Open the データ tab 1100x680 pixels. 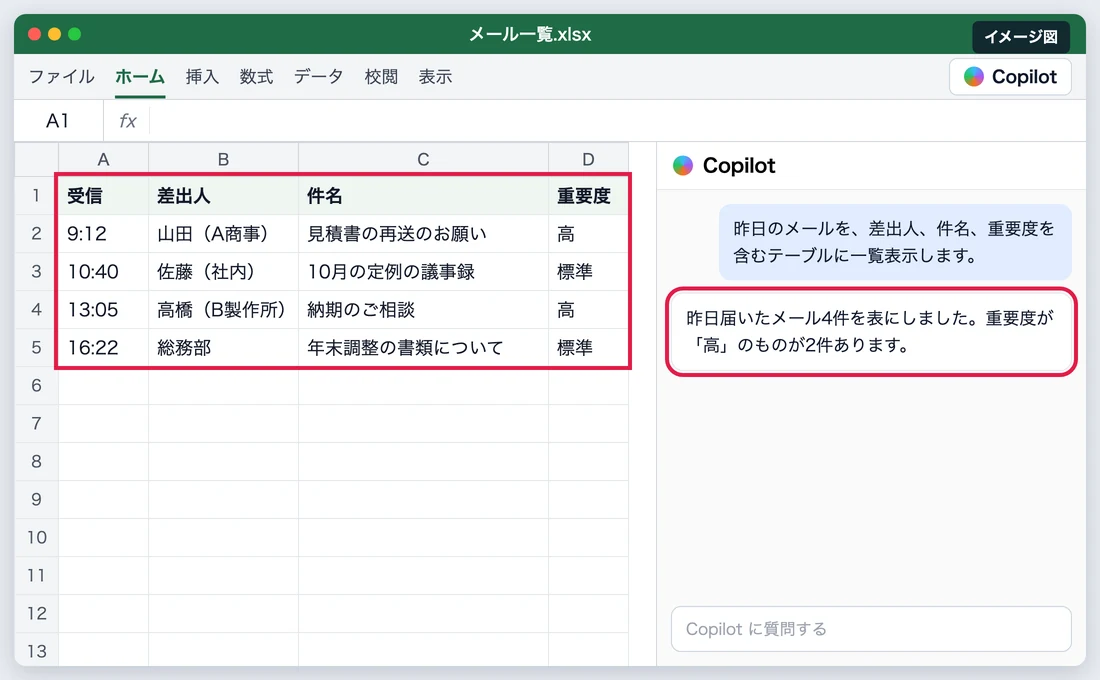(x=318, y=76)
